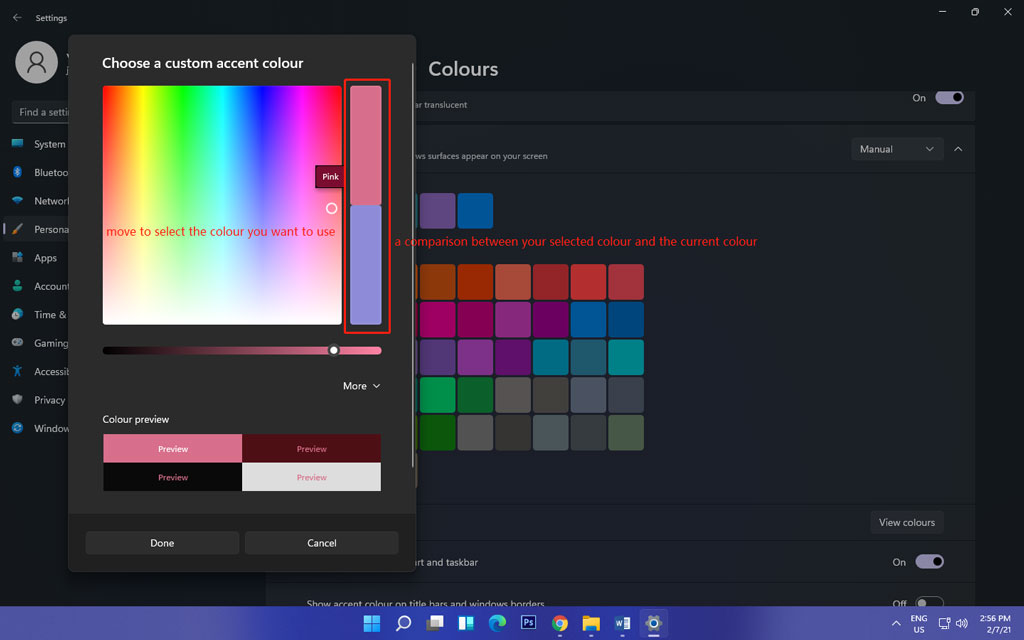Click the View colours button
Image resolution: width=1024 pixels, height=640 pixels.
tap(906, 522)
